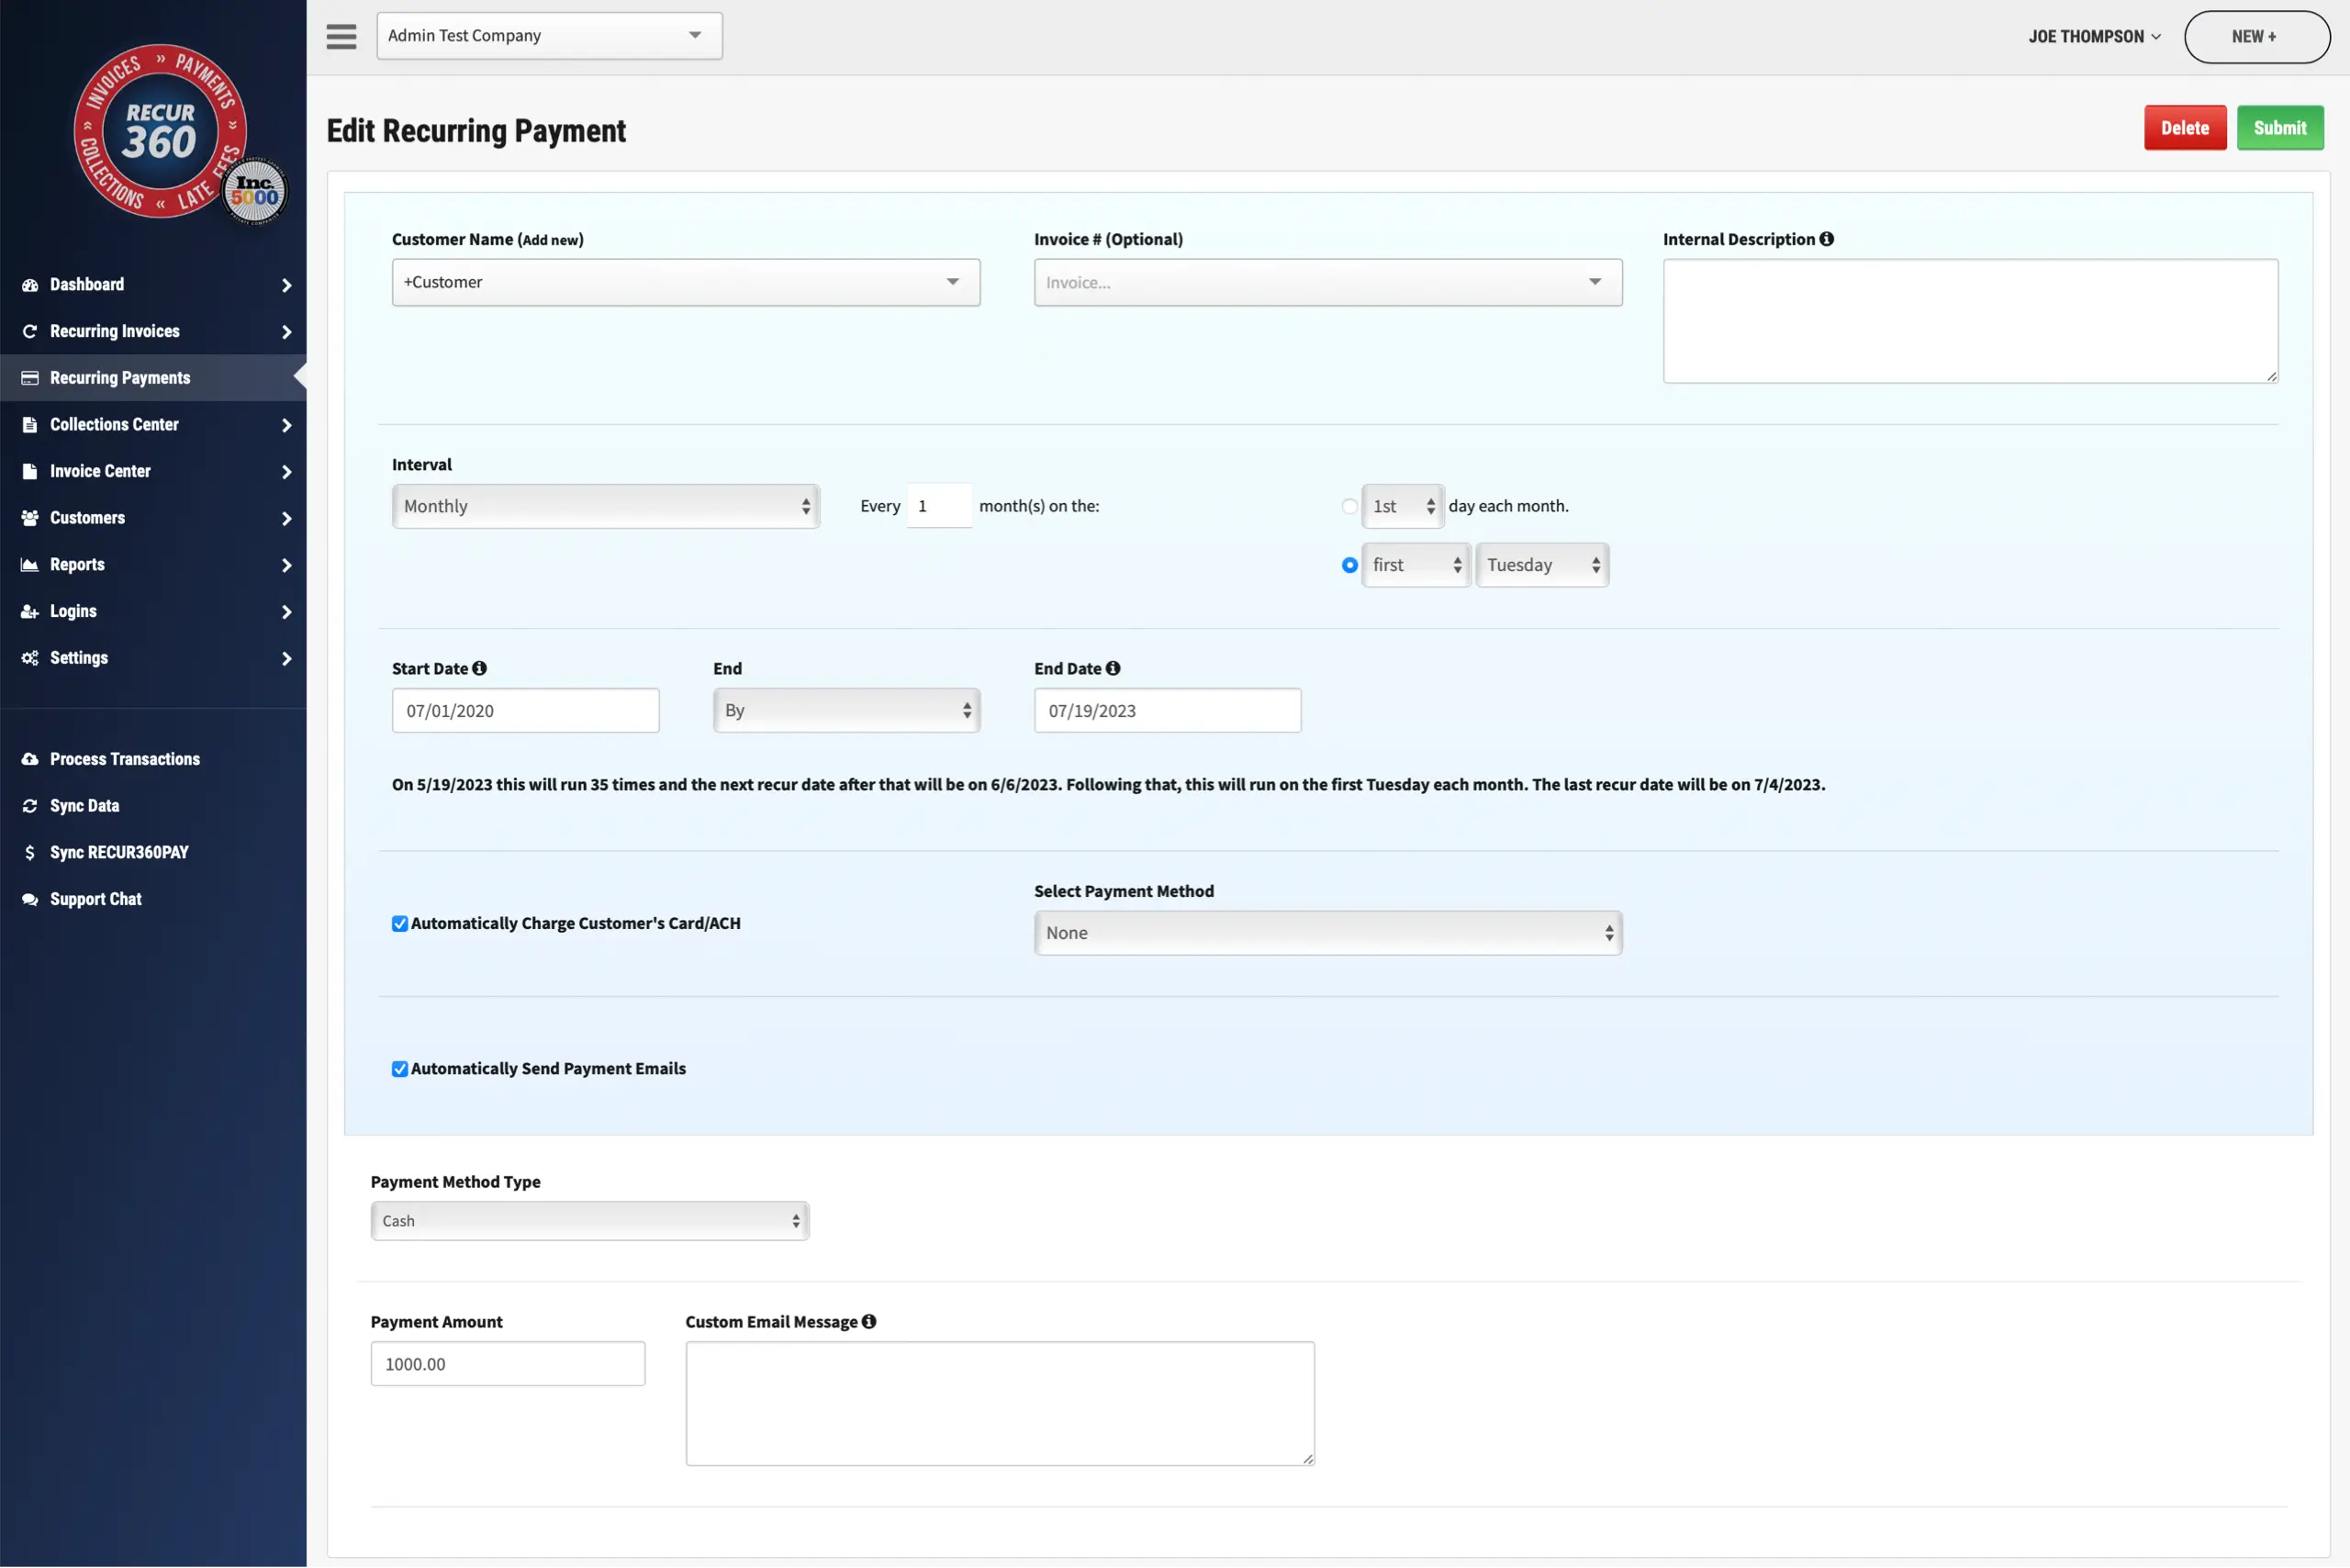2350x1568 pixels.
Task: Click the Start Date info icon
Action: [x=479, y=668]
